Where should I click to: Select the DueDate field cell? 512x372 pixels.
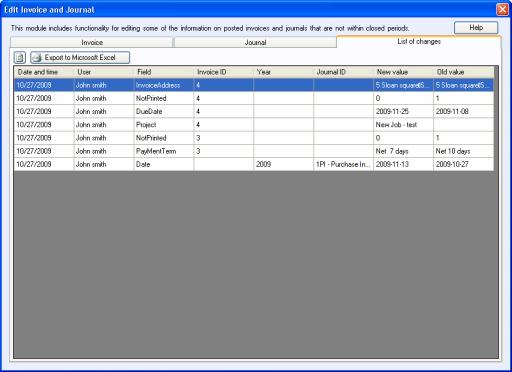pos(164,112)
